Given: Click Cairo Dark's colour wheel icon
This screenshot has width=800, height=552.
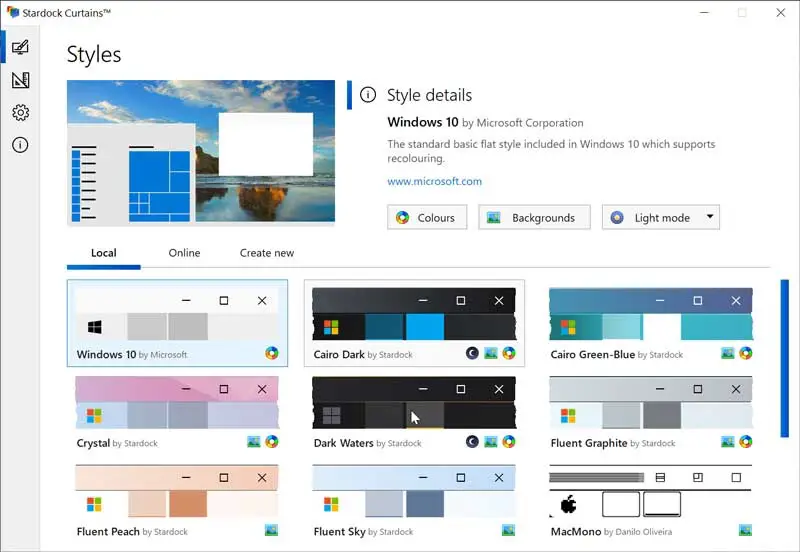Looking at the screenshot, I should [x=509, y=353].
